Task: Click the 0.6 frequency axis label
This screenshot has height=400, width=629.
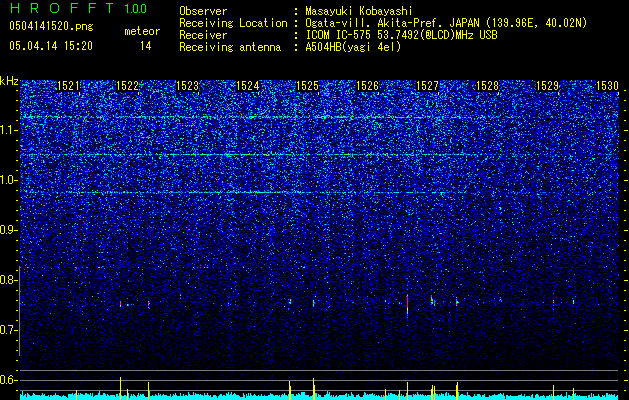Action: pyautogui.click(x=8, y=380)
